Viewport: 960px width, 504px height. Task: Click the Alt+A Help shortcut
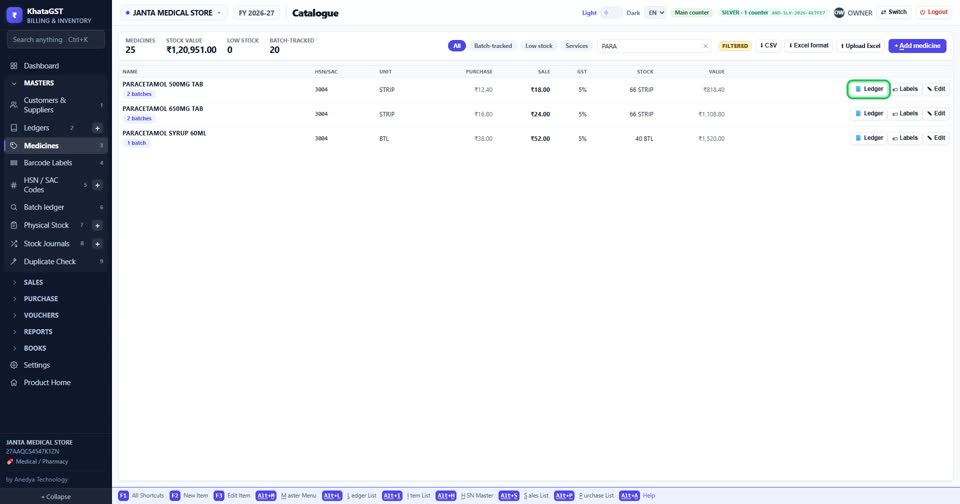point(637,495)
